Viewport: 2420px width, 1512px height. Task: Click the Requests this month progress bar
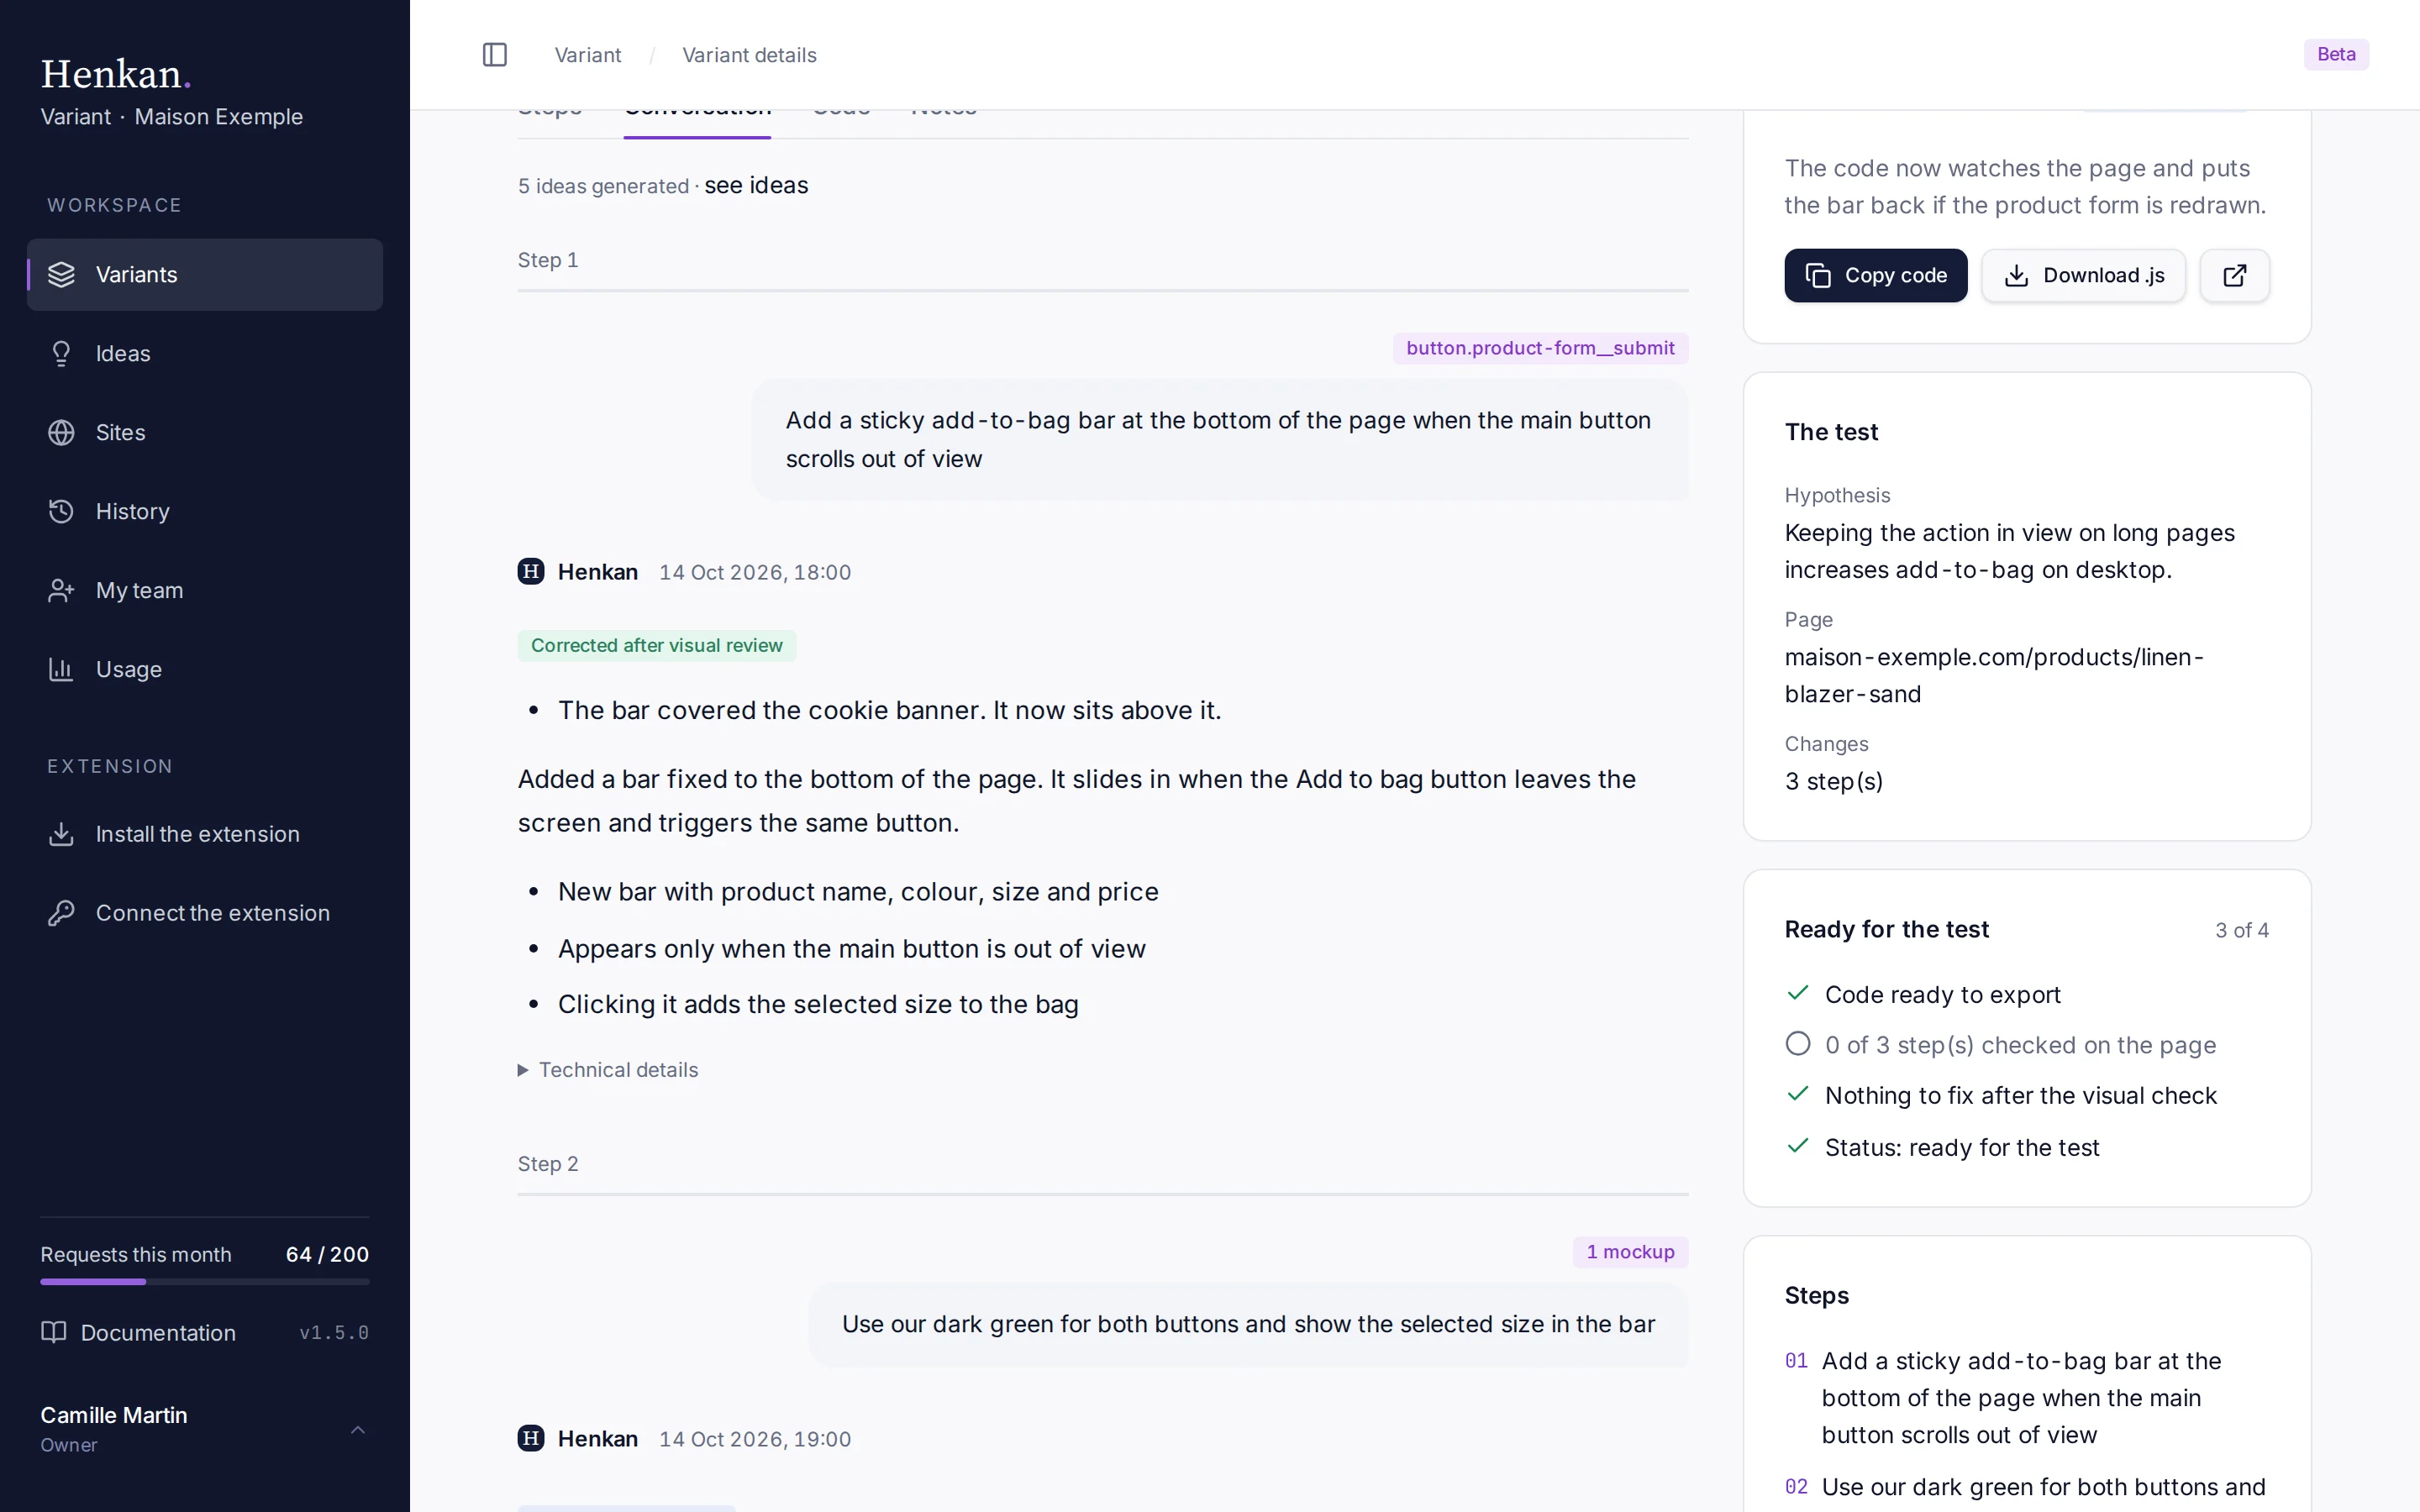click(205, 1281)
